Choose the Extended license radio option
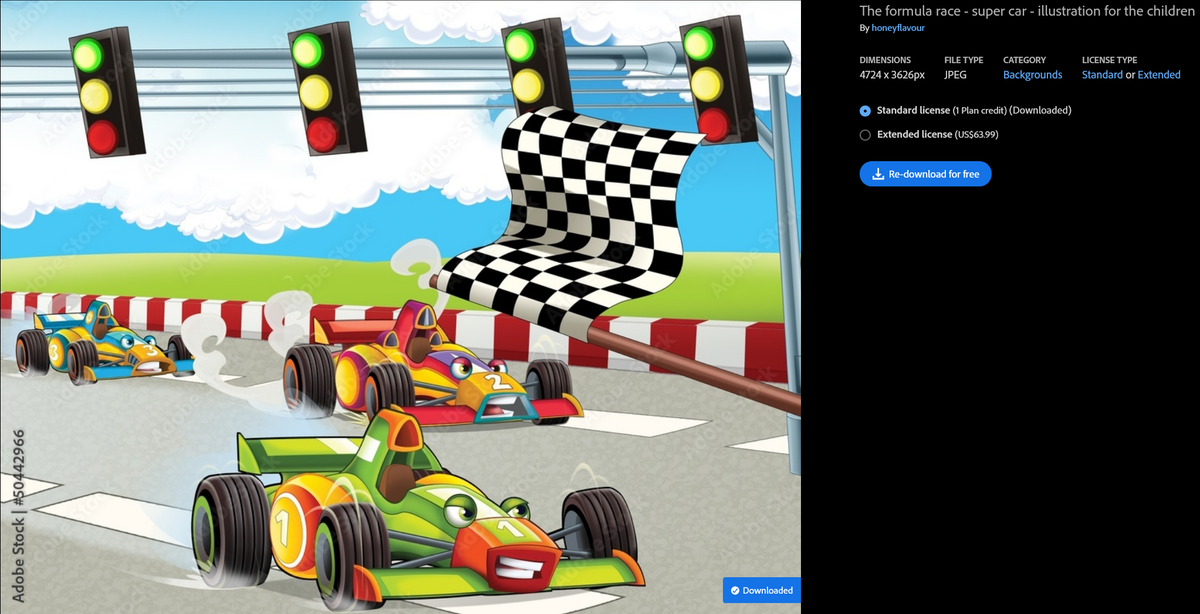 [865, 135]
